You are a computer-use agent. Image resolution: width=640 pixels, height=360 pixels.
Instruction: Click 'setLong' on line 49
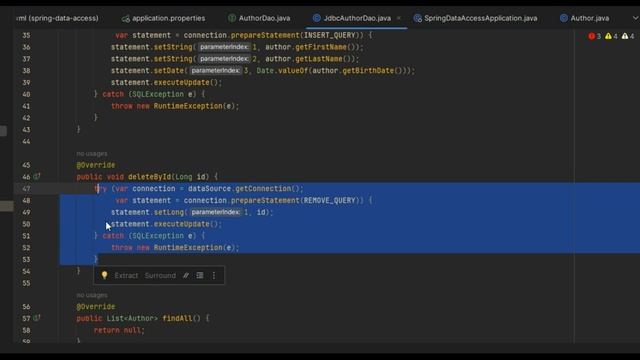[x=169, y=212]
